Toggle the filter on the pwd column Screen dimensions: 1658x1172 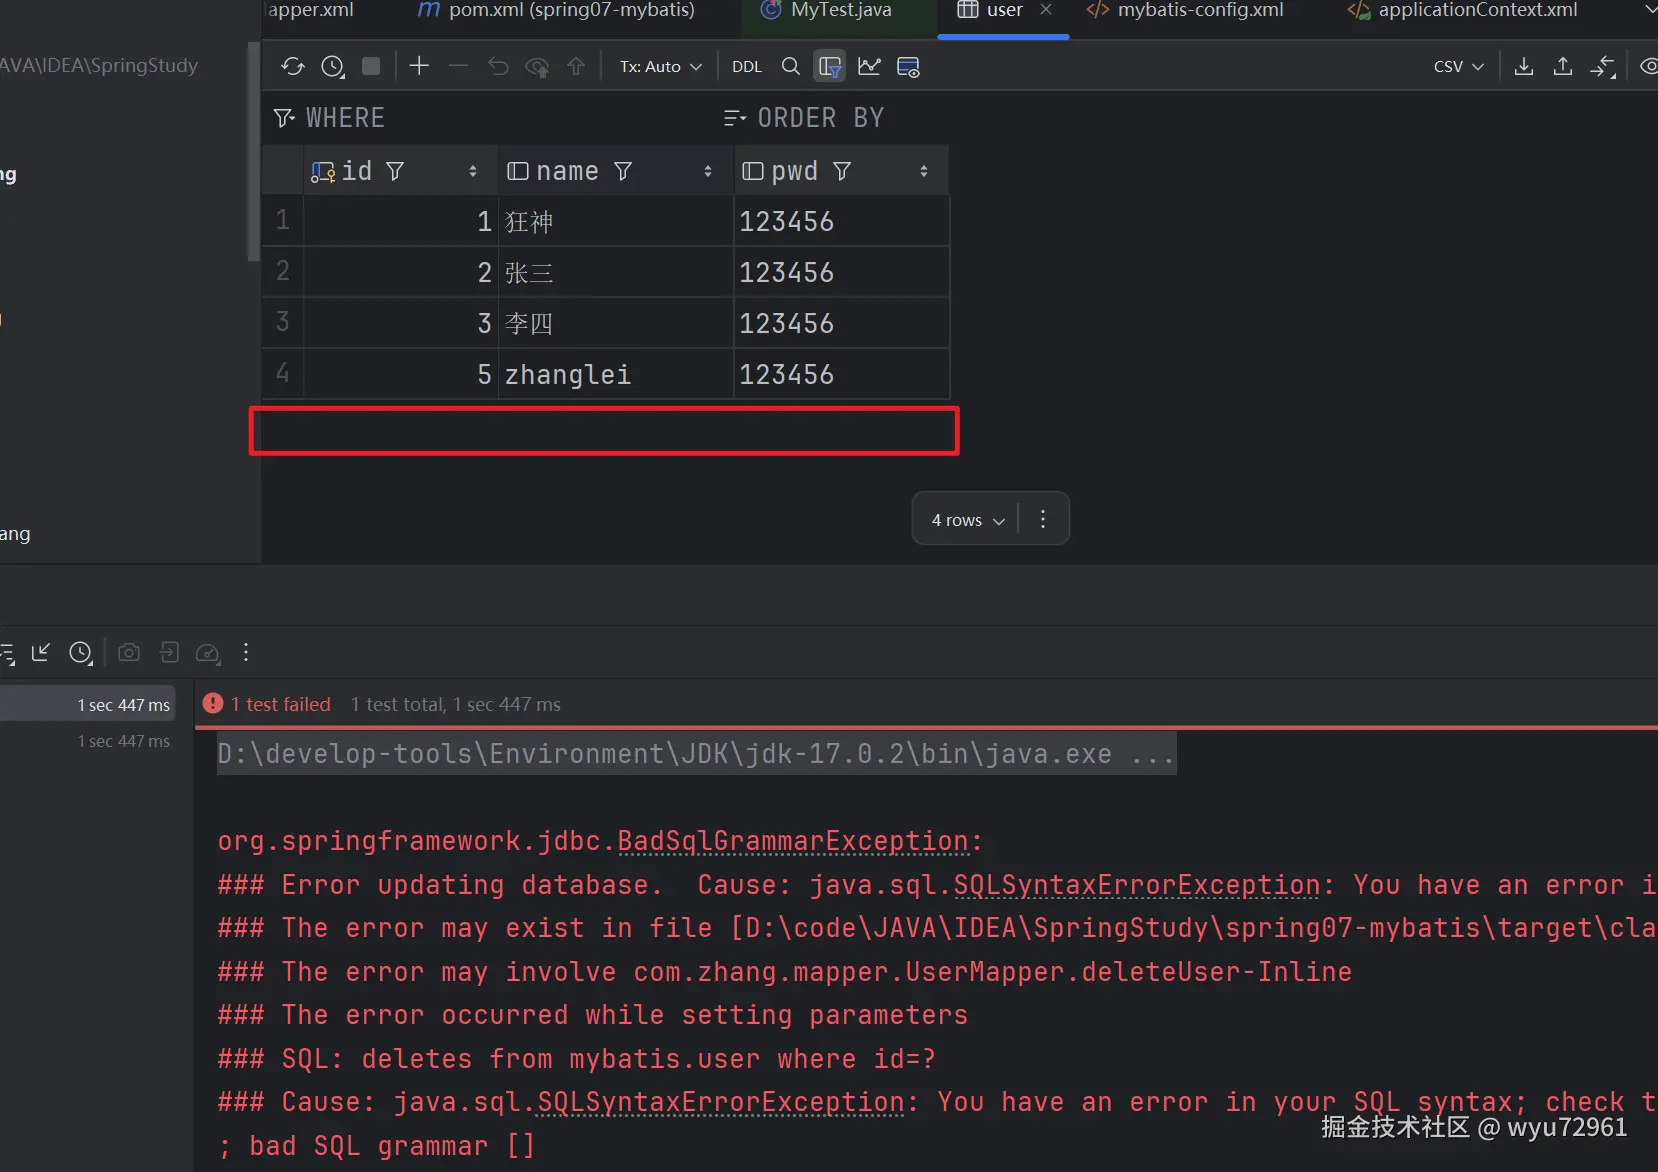(842, 172)
